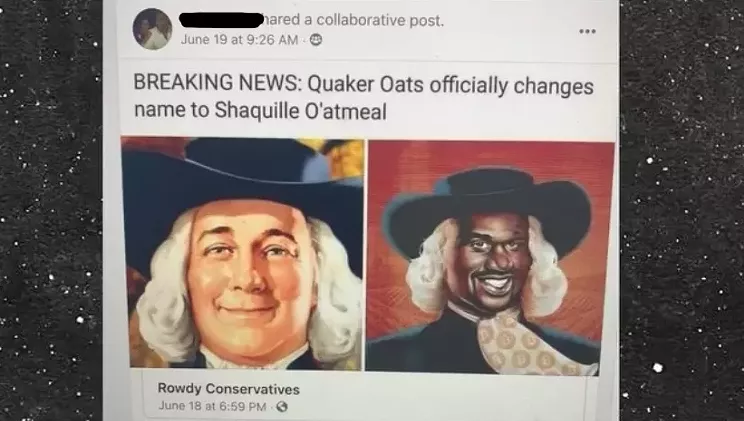Click the patterned cravat in right photo

click(x=527, y=344)
